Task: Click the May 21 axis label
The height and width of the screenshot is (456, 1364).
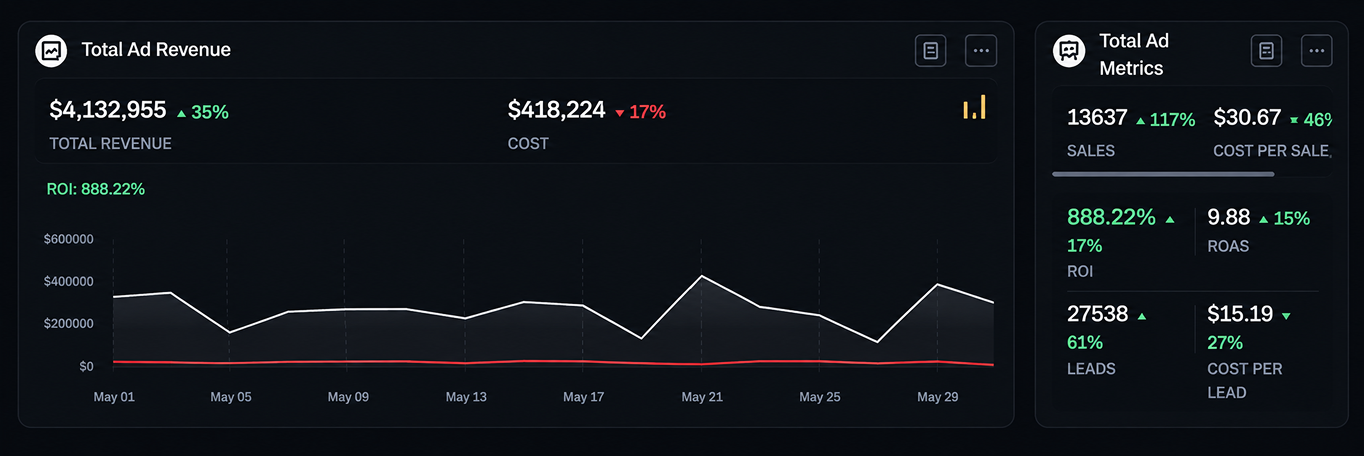Action: tap(702, 397)
